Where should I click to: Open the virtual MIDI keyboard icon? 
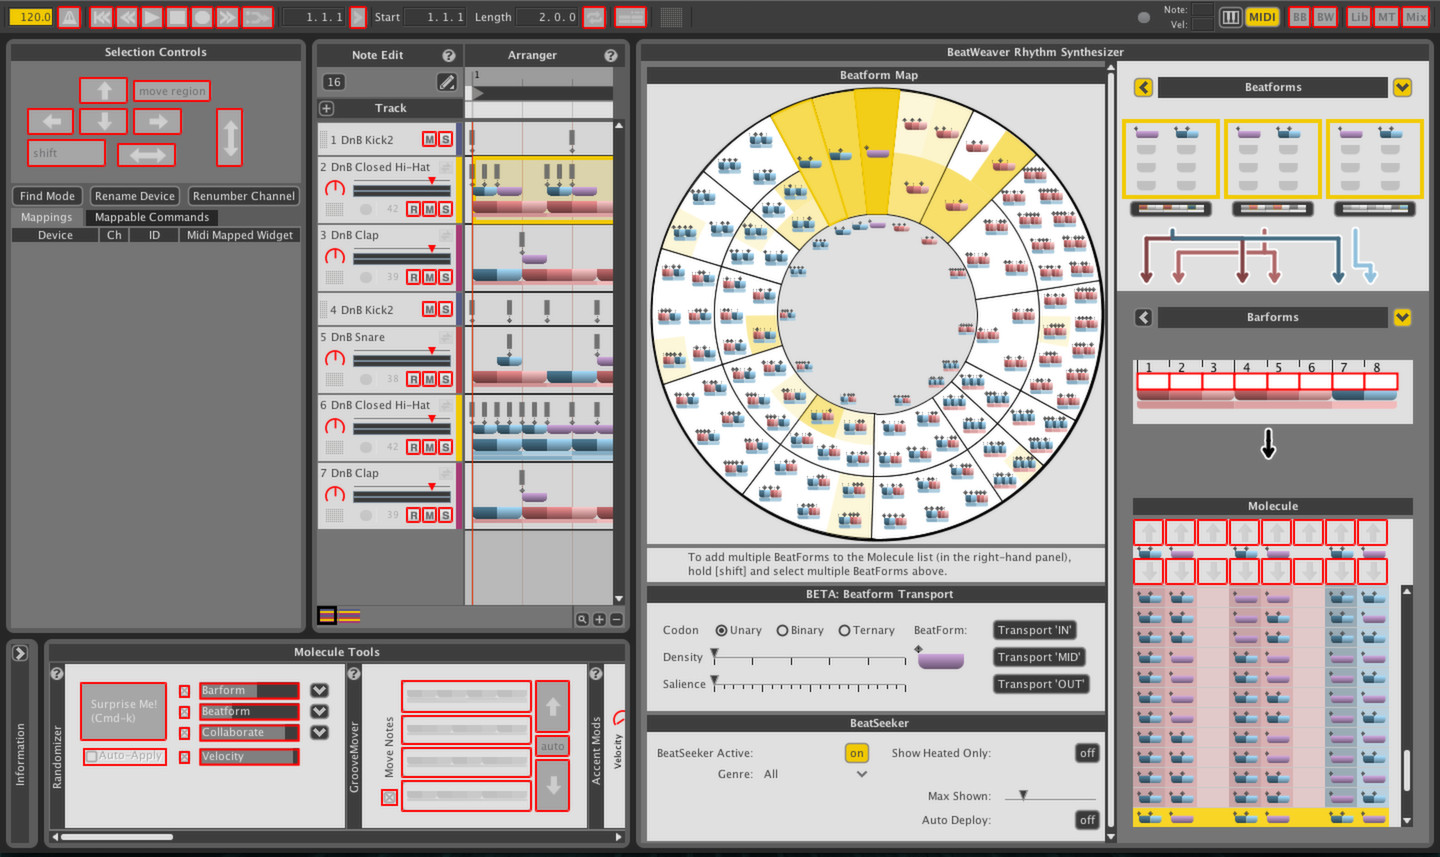(1230, 17)
